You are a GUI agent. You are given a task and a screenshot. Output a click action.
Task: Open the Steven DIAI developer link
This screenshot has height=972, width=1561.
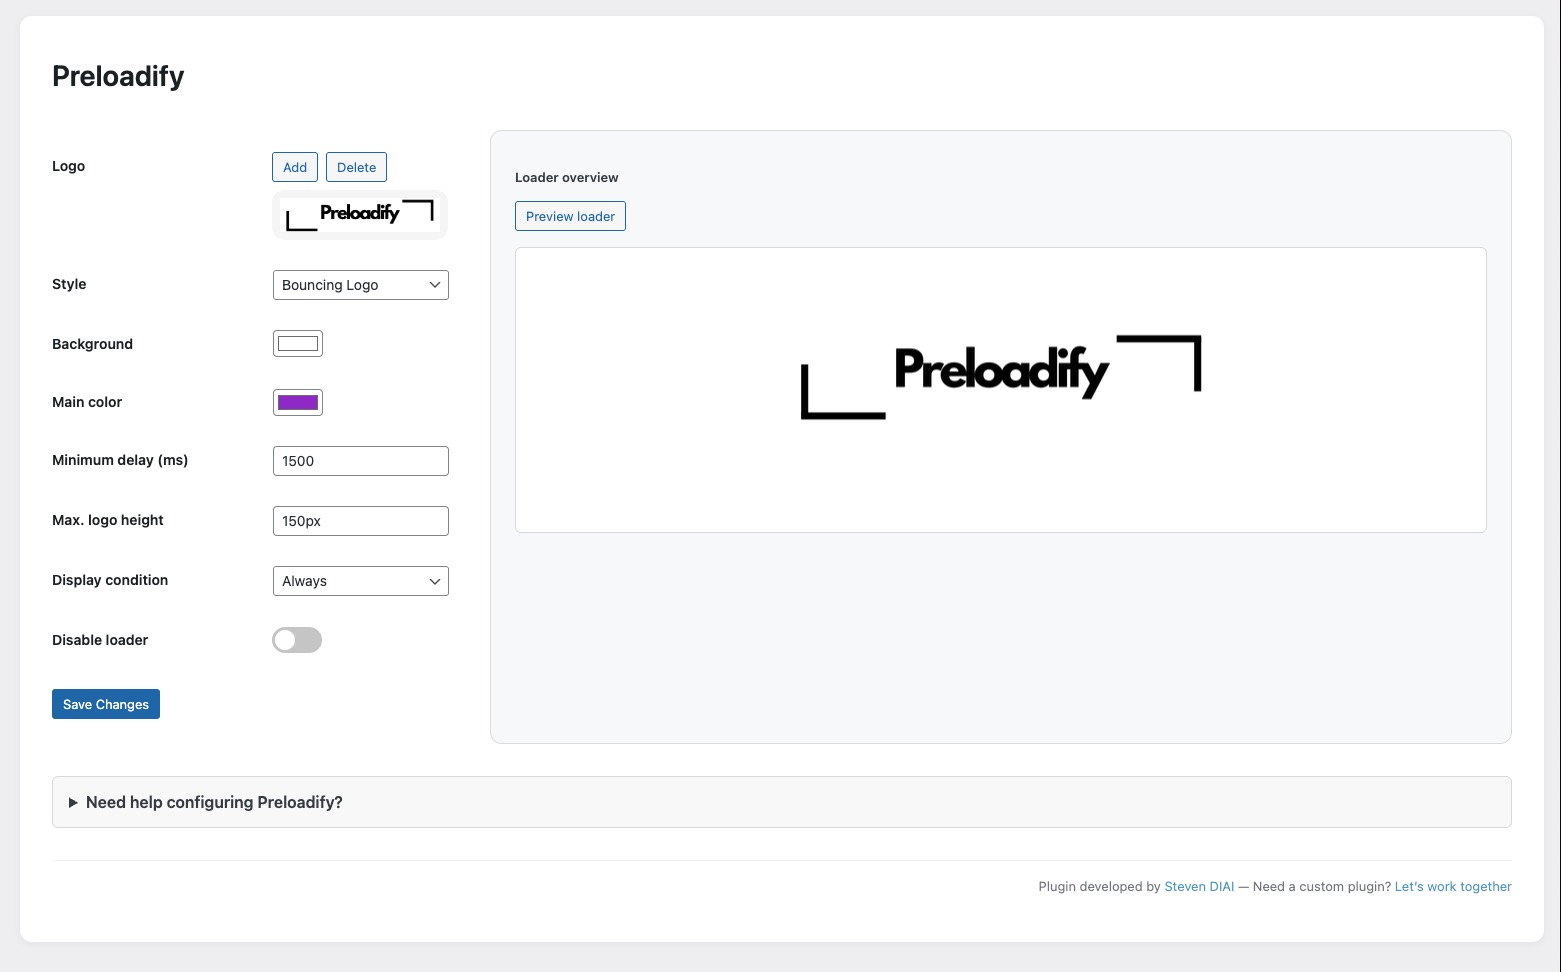coord(1199,886)
